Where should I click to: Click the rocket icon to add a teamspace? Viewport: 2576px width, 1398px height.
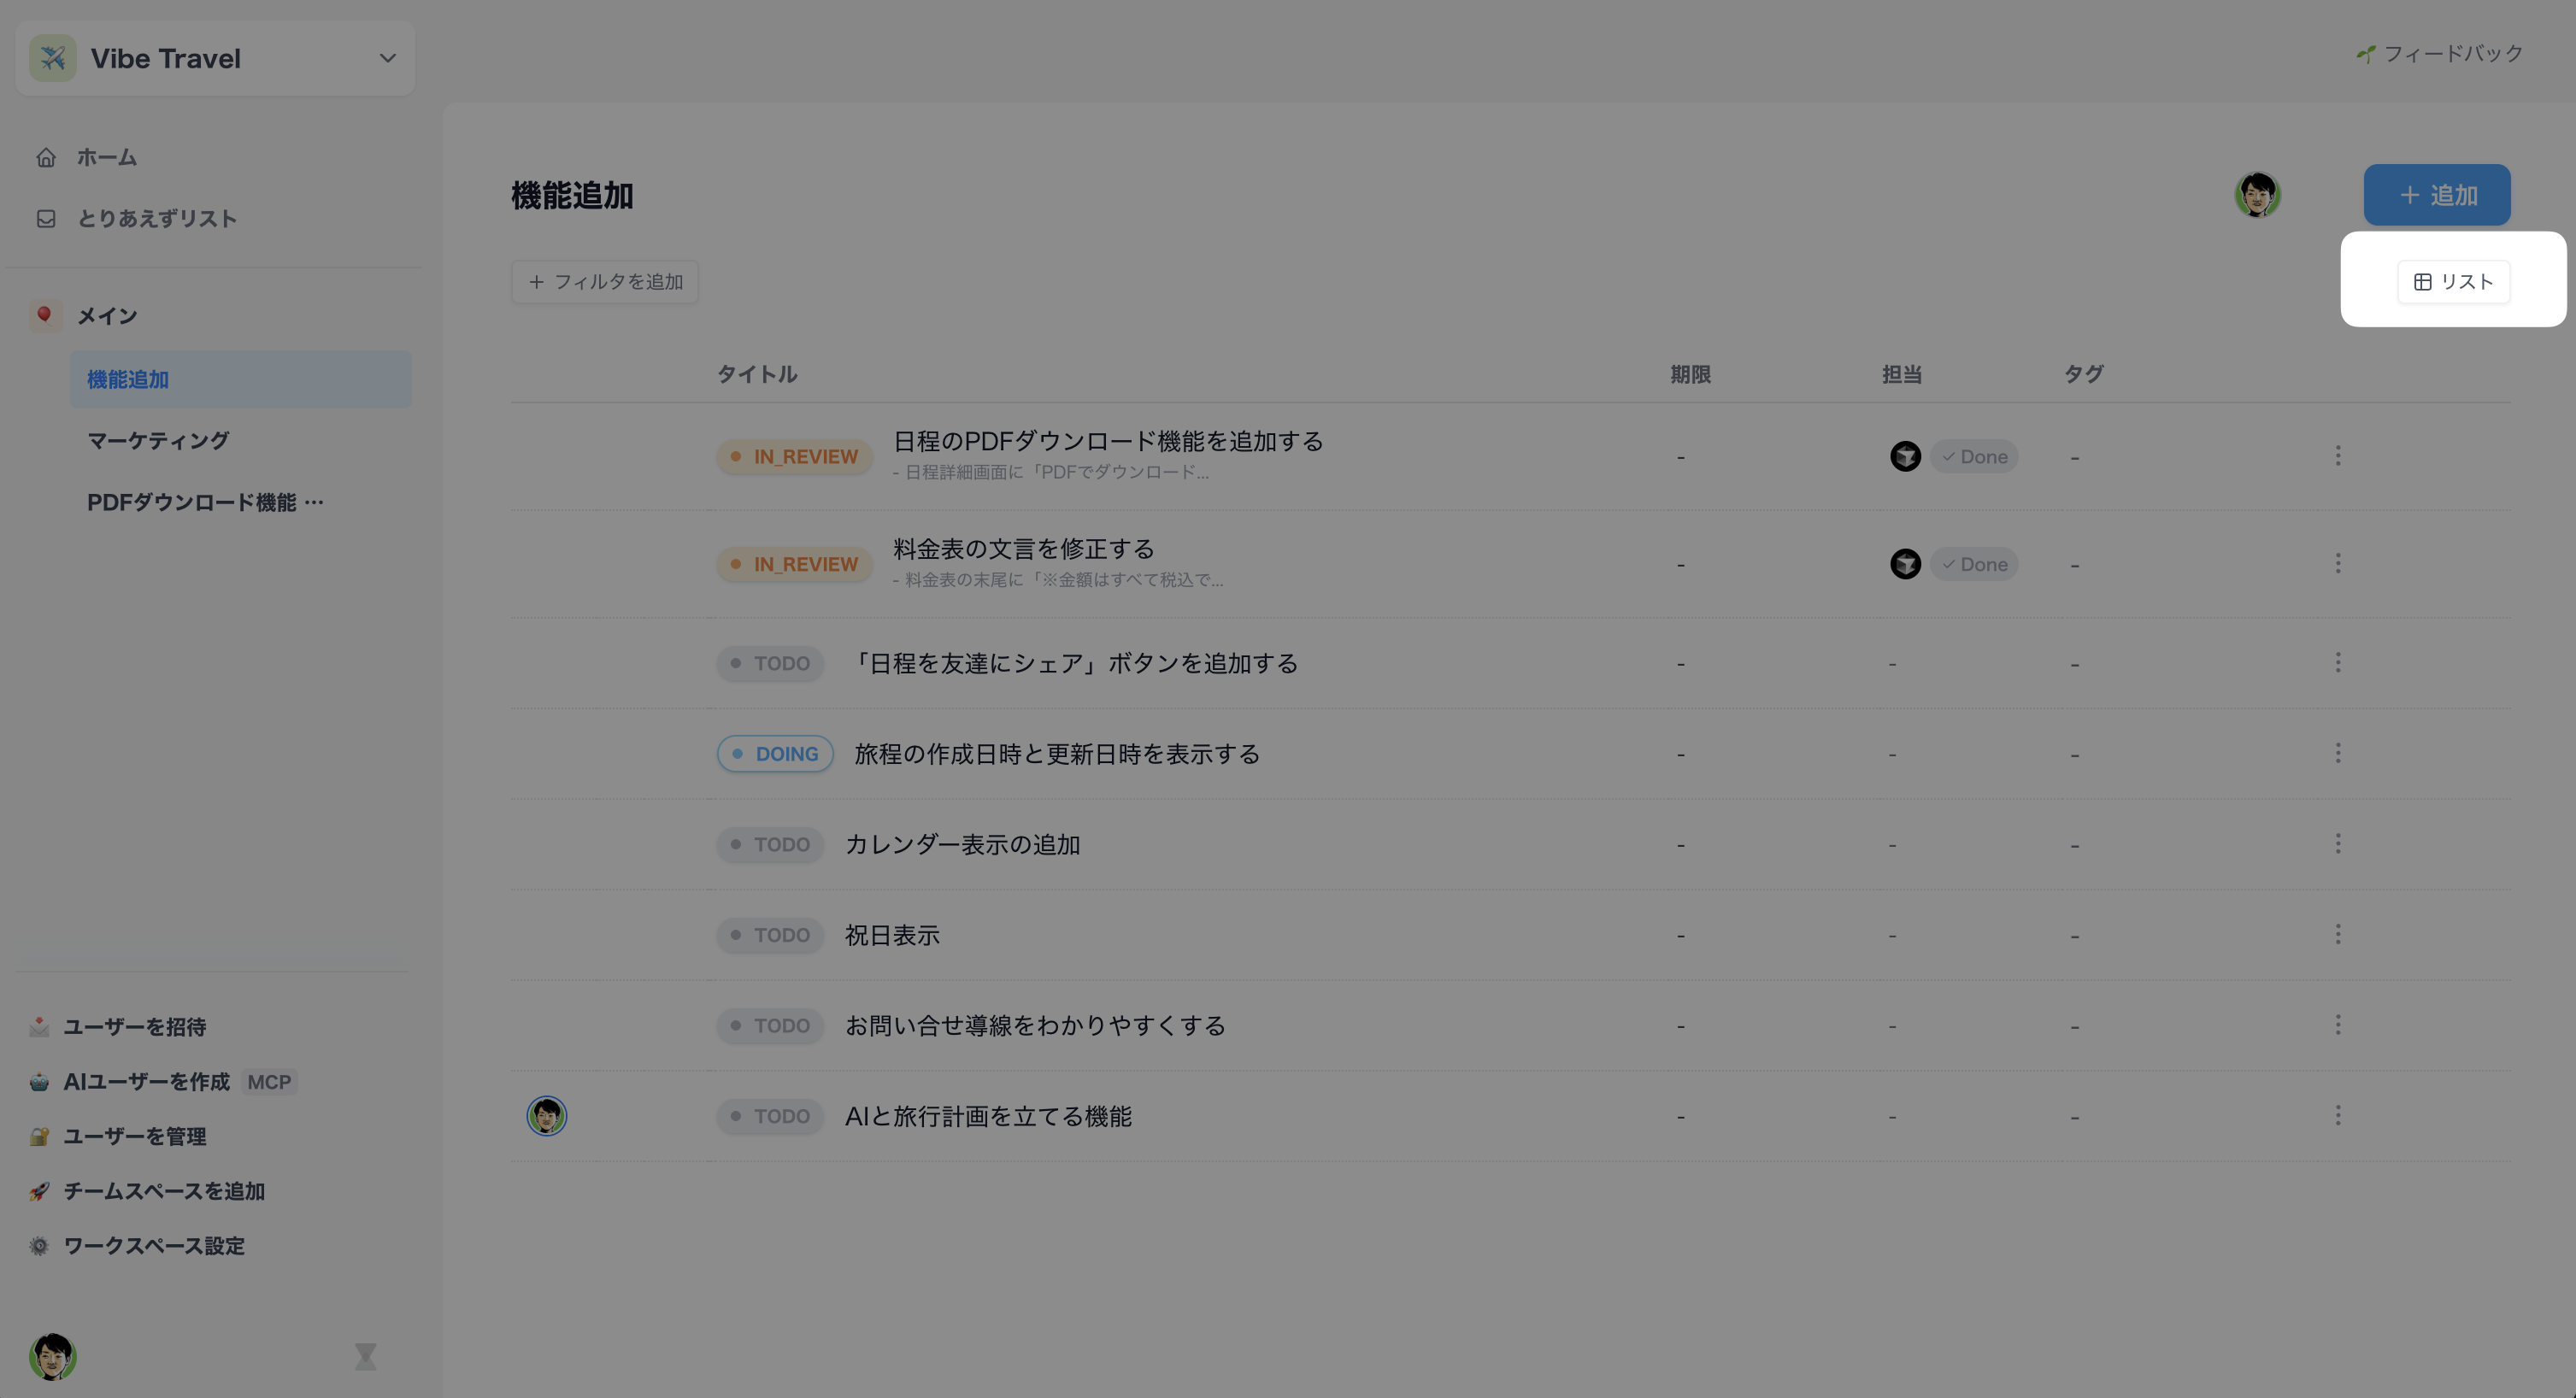click(38, 1191)
